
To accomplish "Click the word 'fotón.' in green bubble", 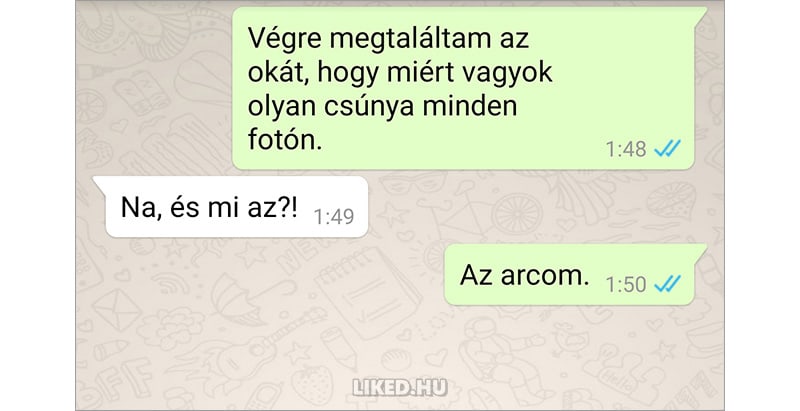I will pyautogui.click(x=285, y=139).
